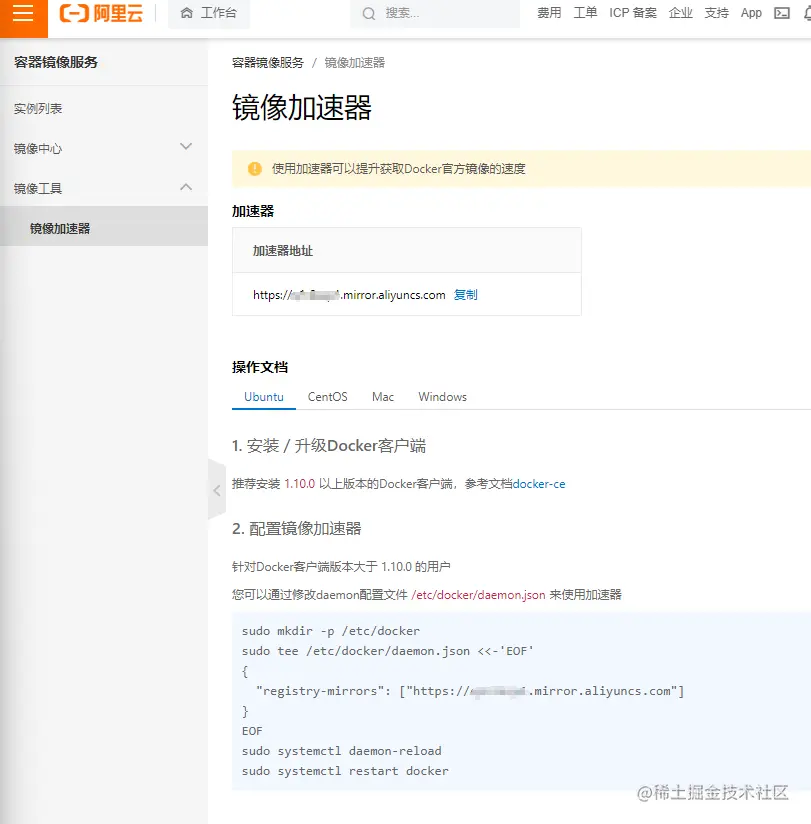Image resolution: width=811 pixels, height=824 pixels.
Task: Click the sudo mkdir -p /etc/docker line
Action: [x=331, y=631]
